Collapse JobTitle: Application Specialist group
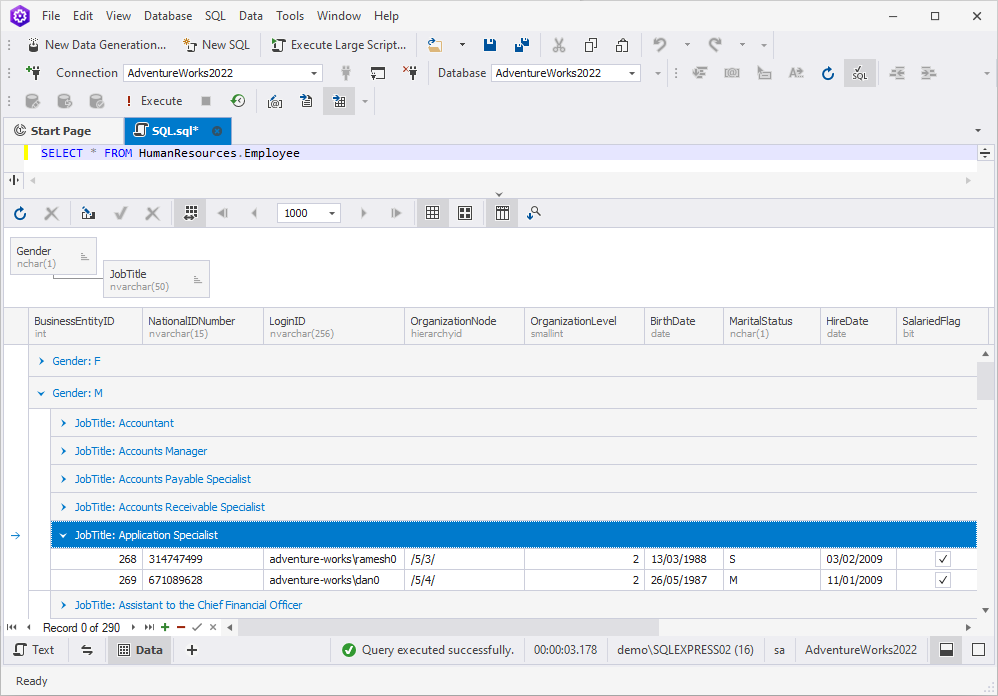 tap(64, 535)
